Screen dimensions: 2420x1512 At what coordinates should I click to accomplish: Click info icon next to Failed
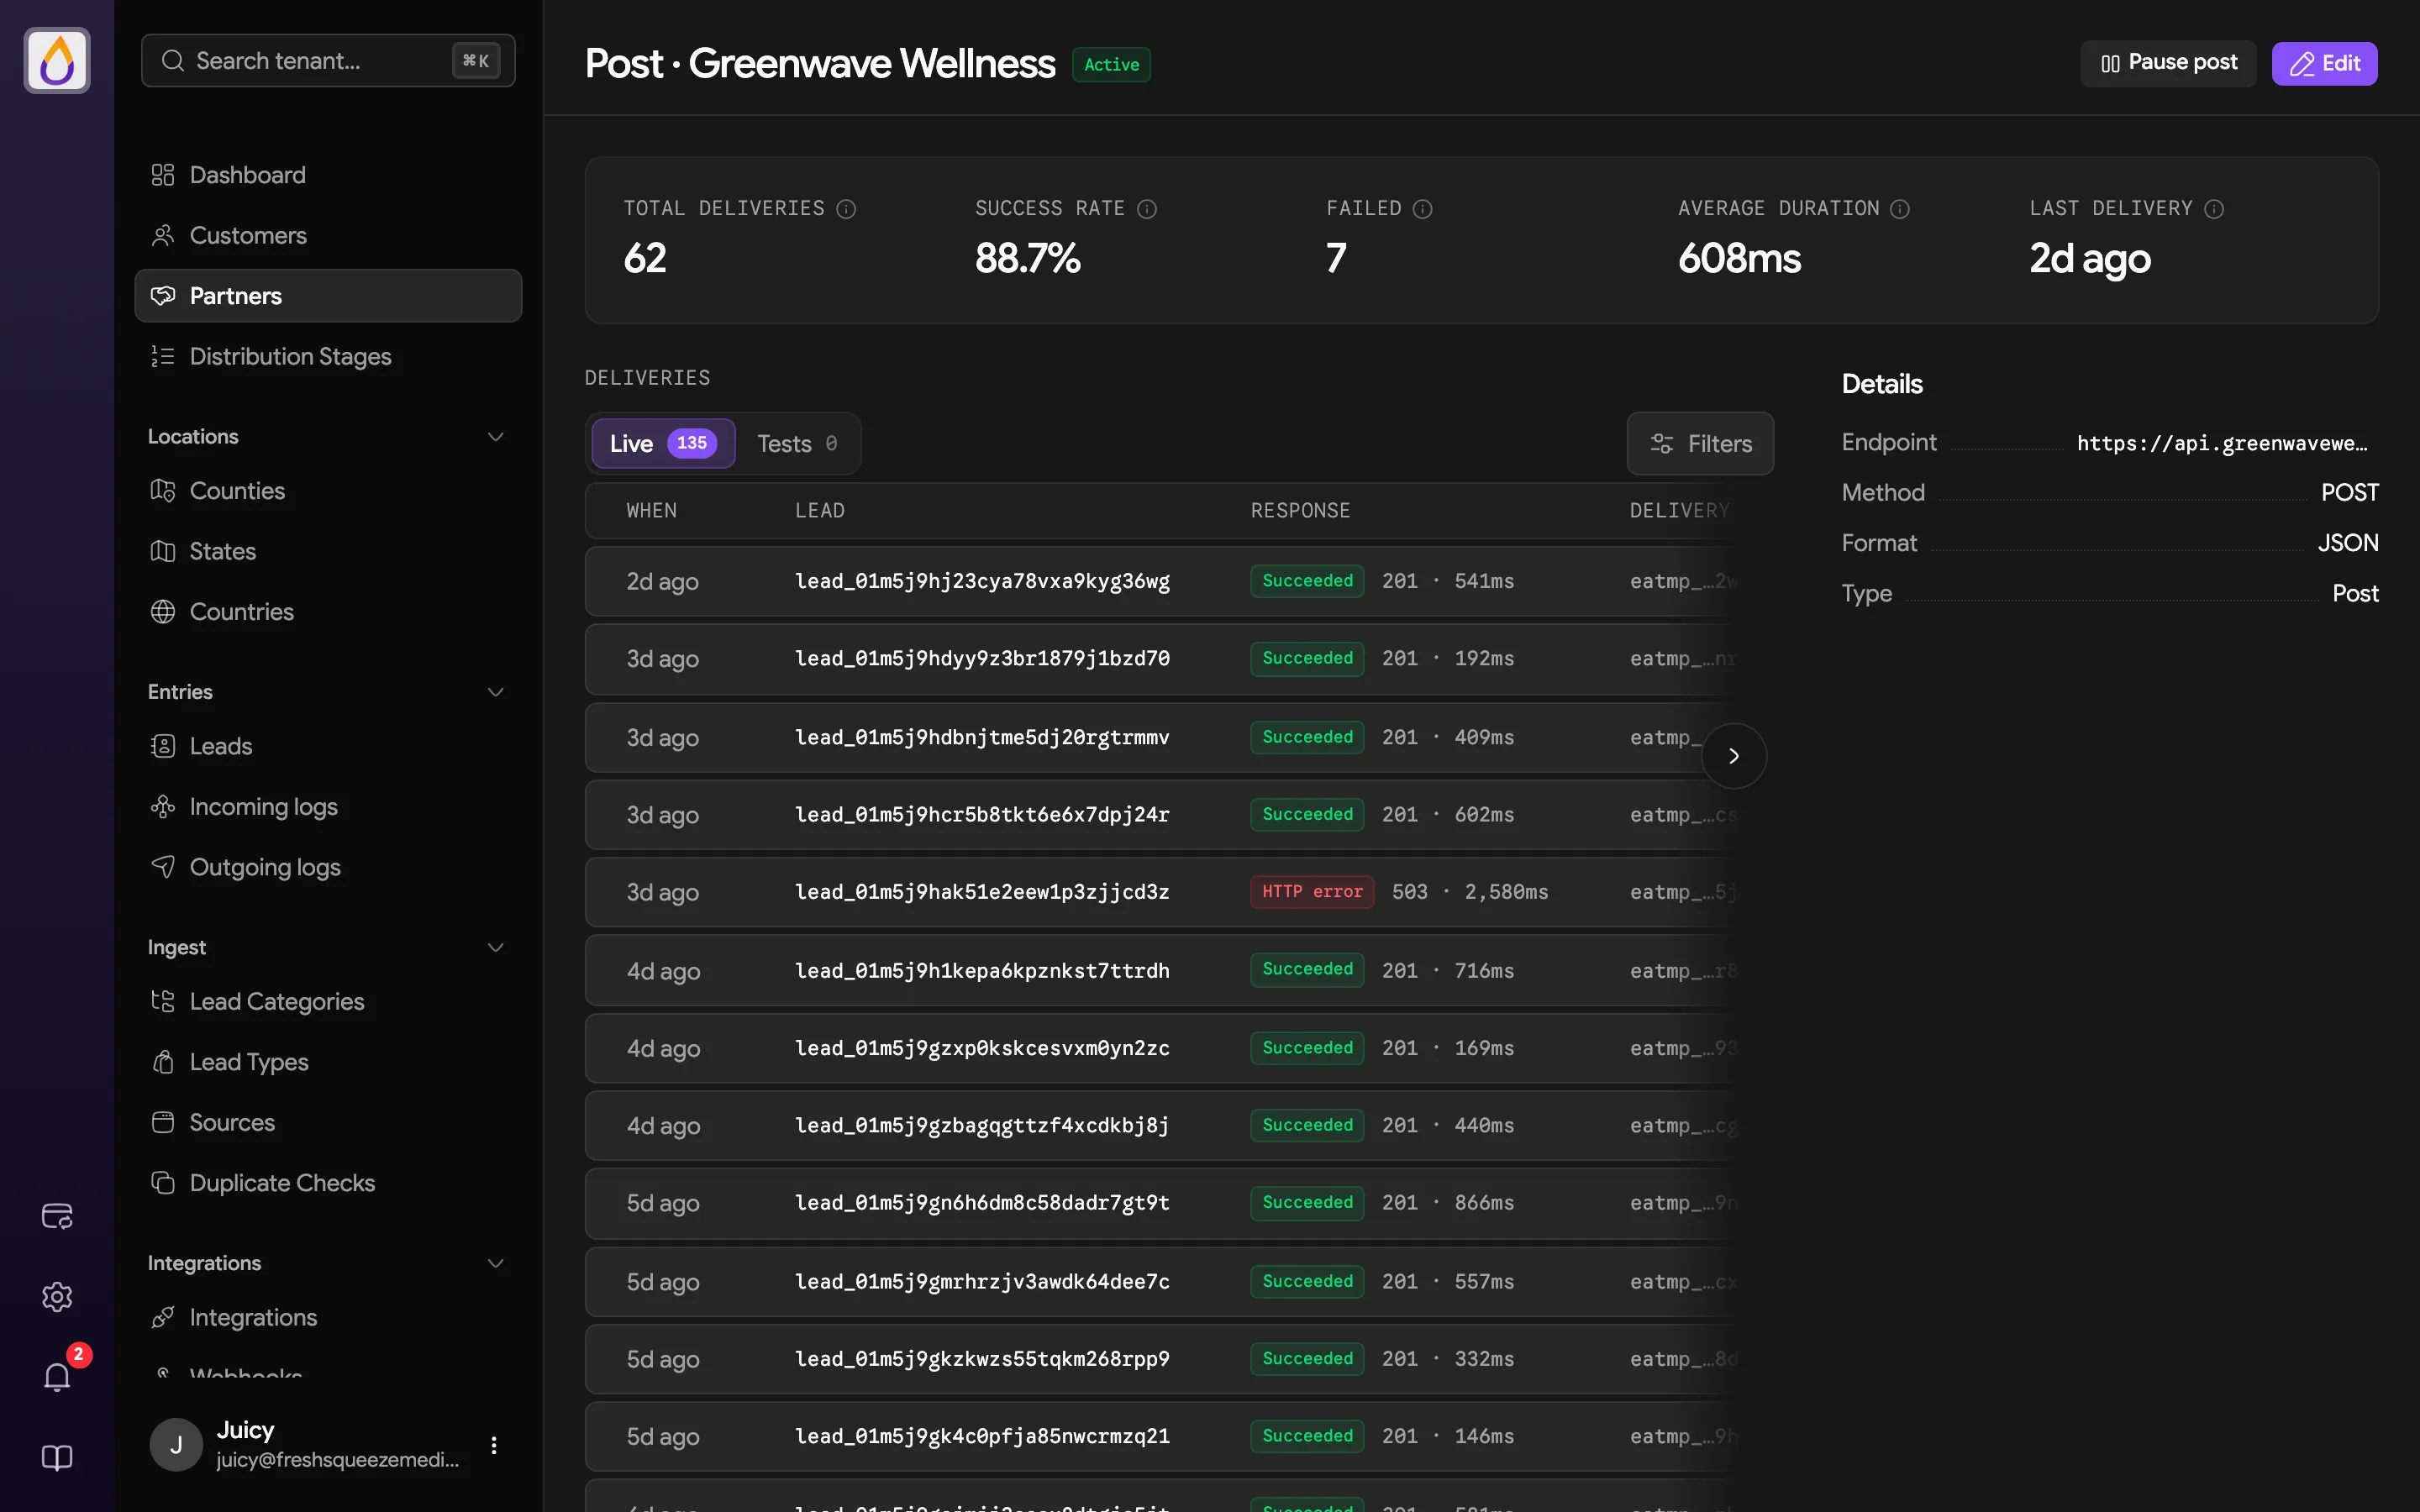(x=1422, y=209)
